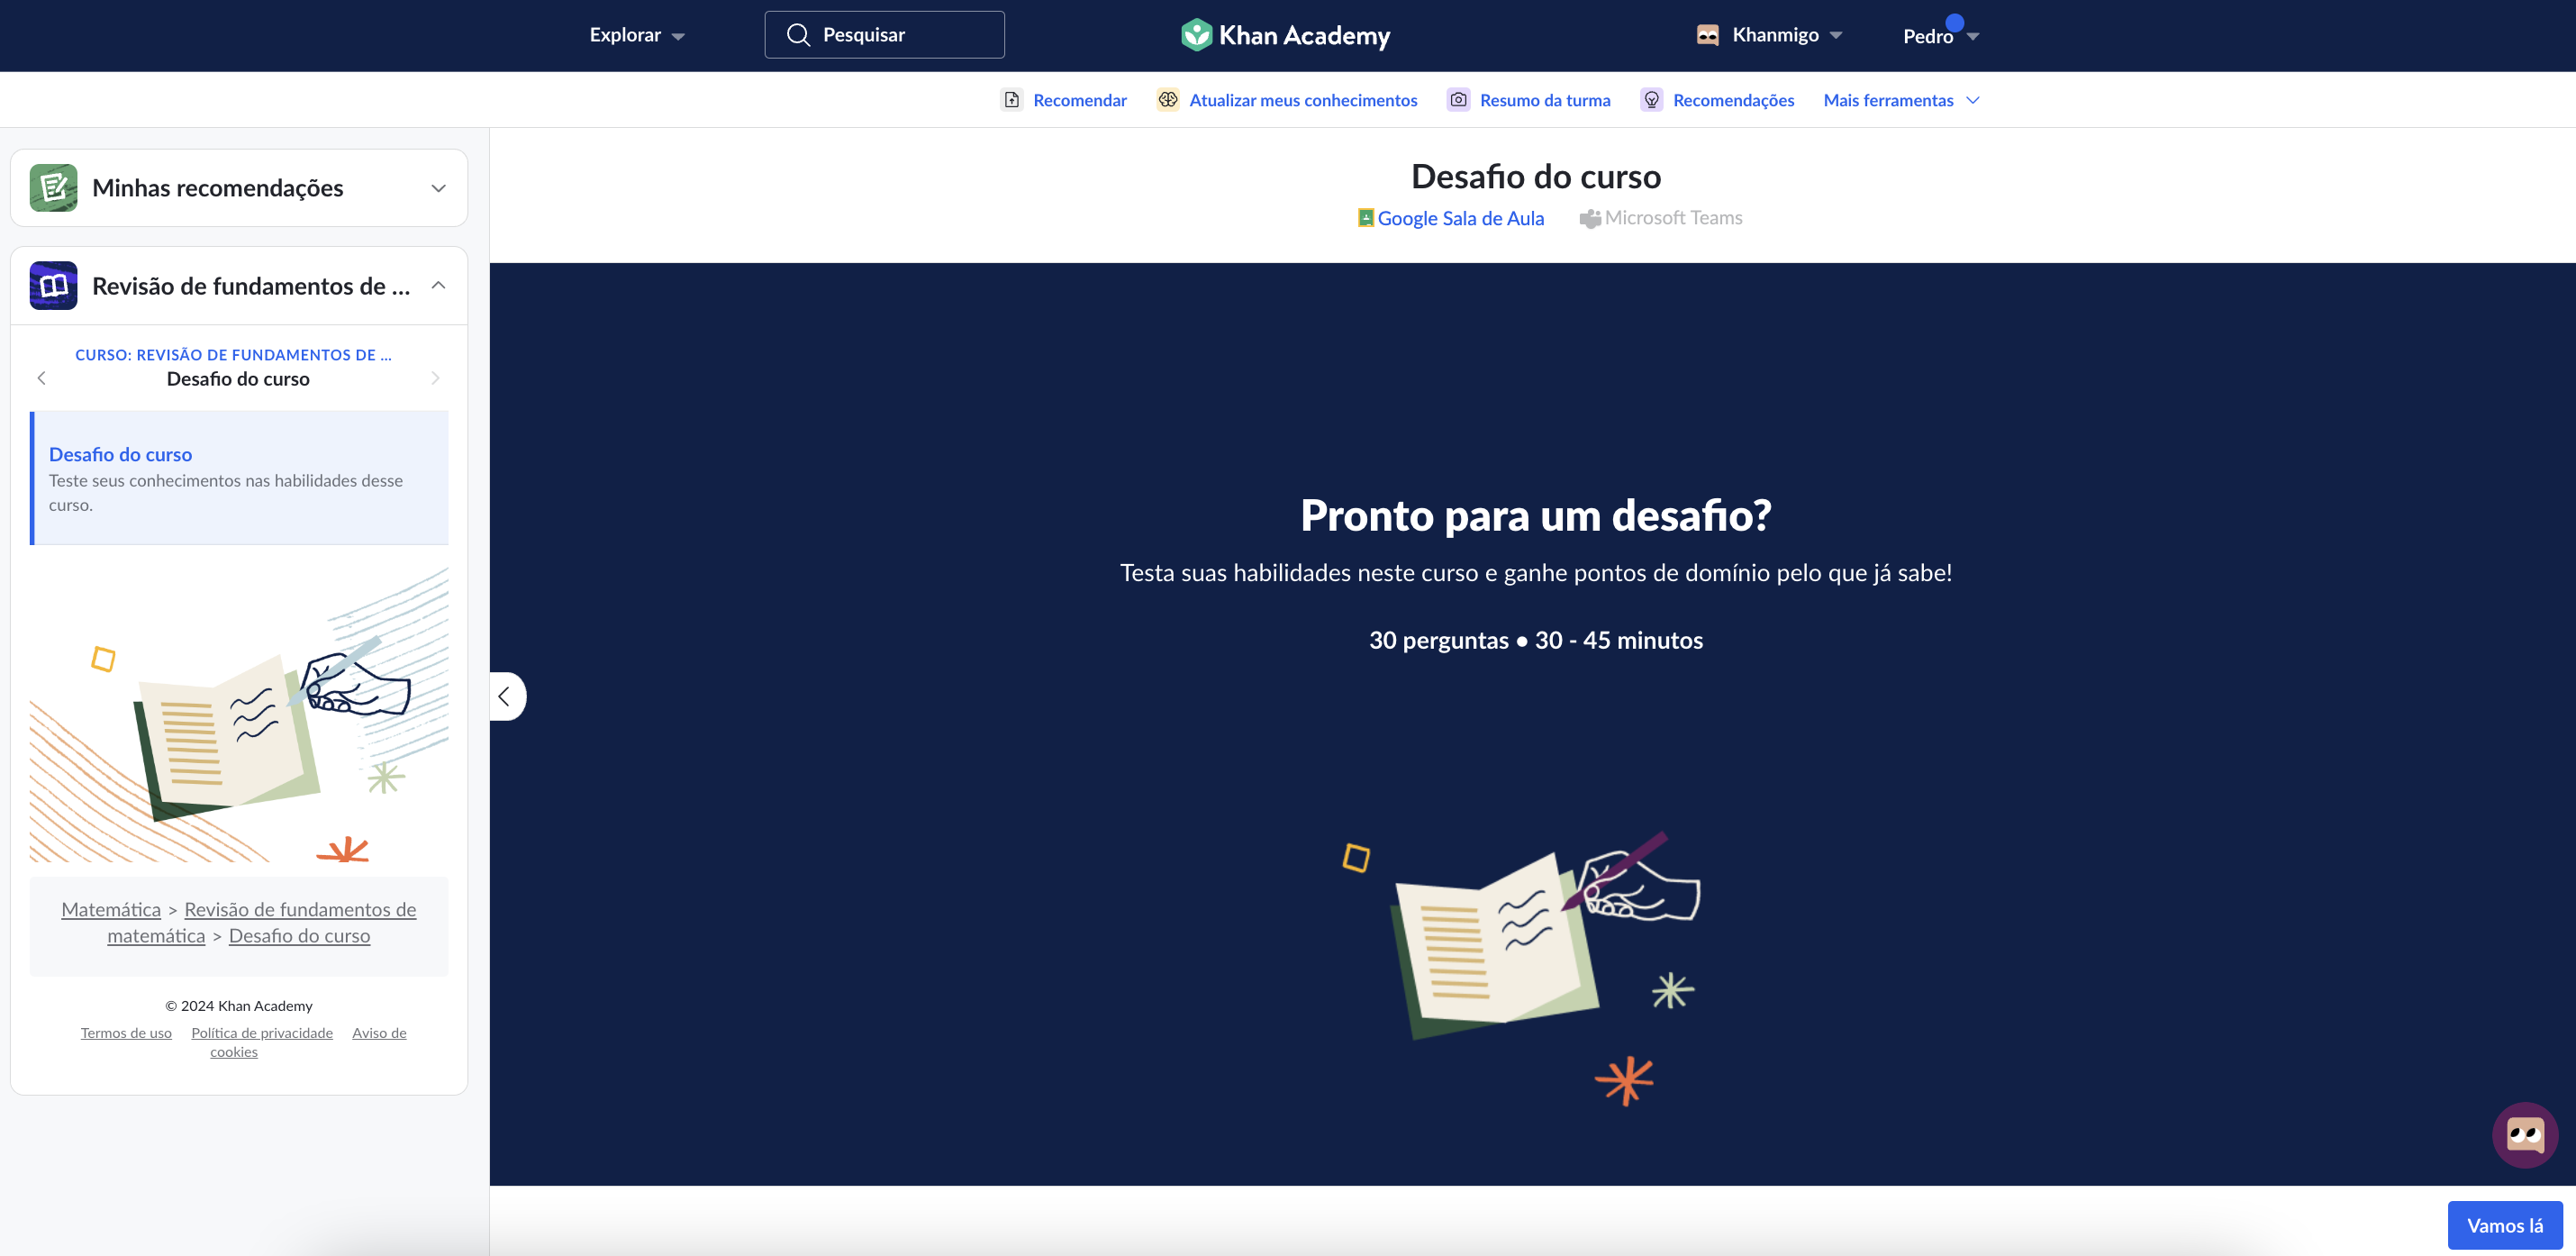Viewport: 2576px width, 1256px height.
Task: Expand the Minhas recomendações panel chevron
Action: click(438, 188)
